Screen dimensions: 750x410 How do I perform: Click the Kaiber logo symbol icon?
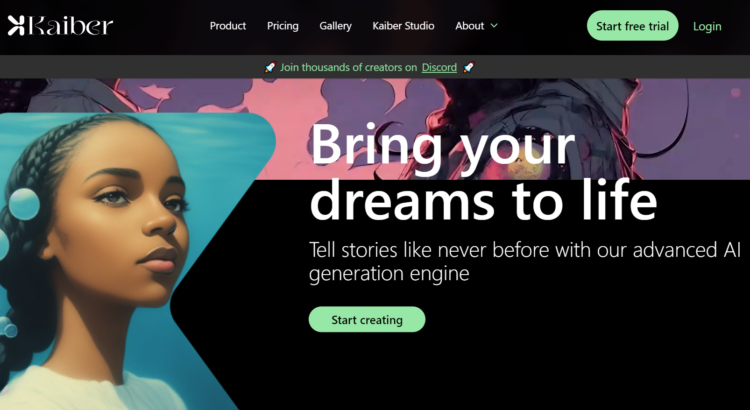(16, 26)
